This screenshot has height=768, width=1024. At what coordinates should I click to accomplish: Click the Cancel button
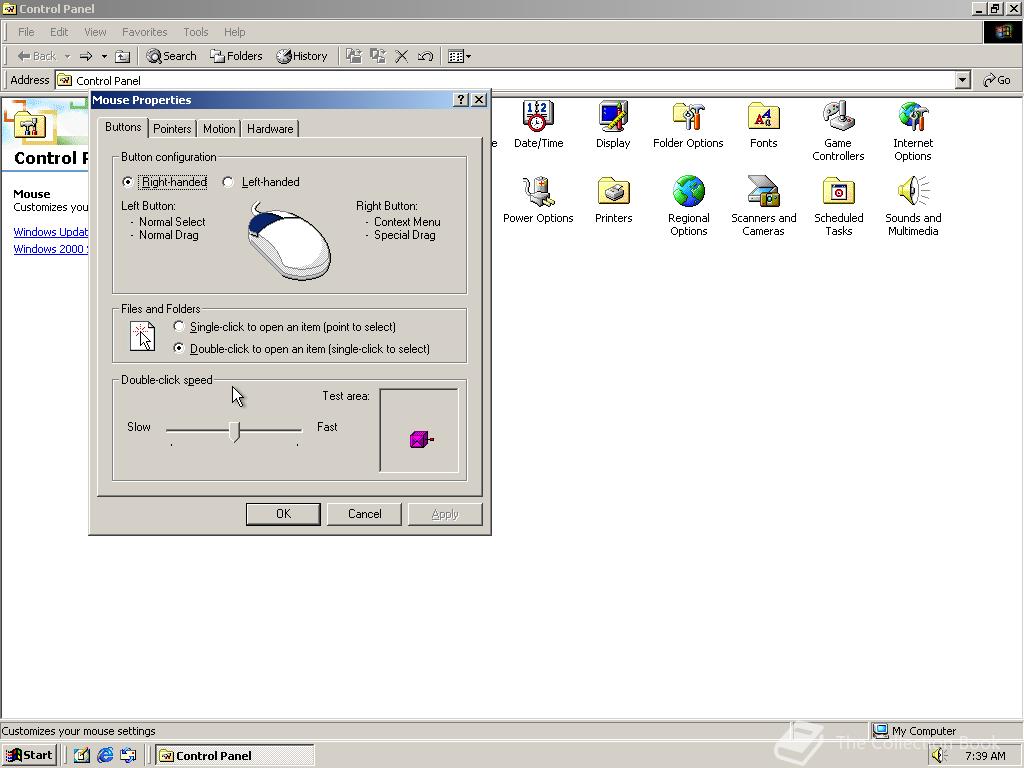tap(364, 514)
